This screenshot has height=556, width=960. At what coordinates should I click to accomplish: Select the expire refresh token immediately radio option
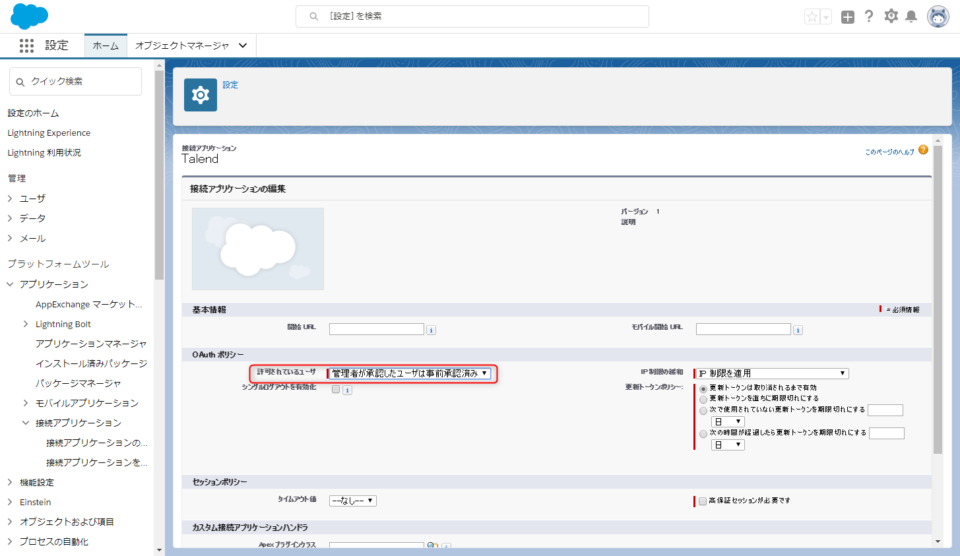[x=704, y=398]
